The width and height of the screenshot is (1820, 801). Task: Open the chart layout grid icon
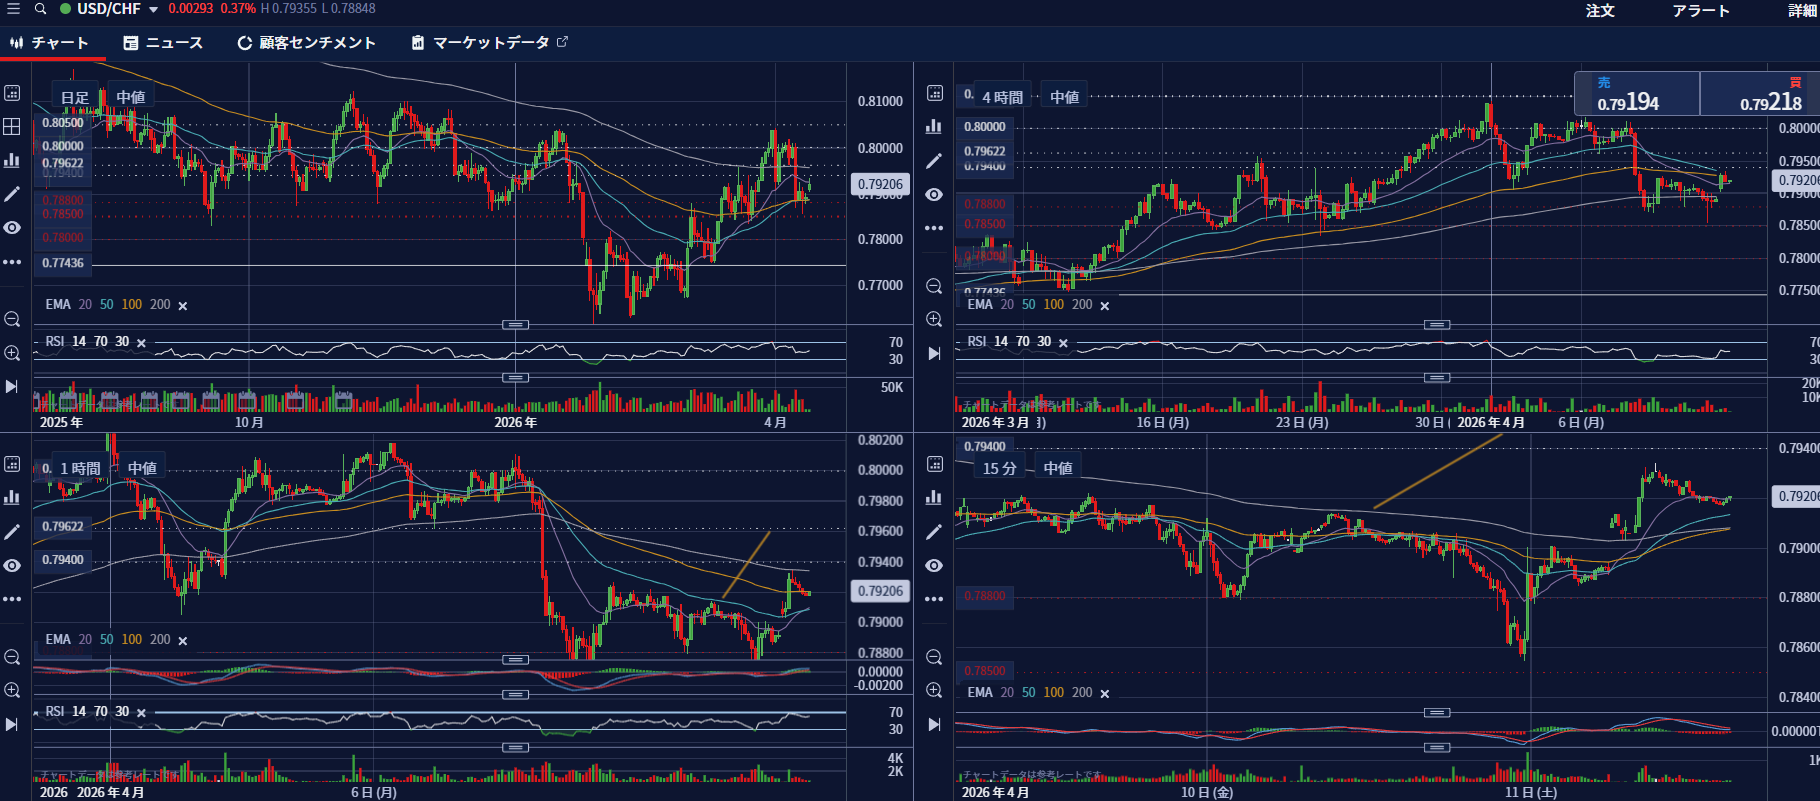12,126
